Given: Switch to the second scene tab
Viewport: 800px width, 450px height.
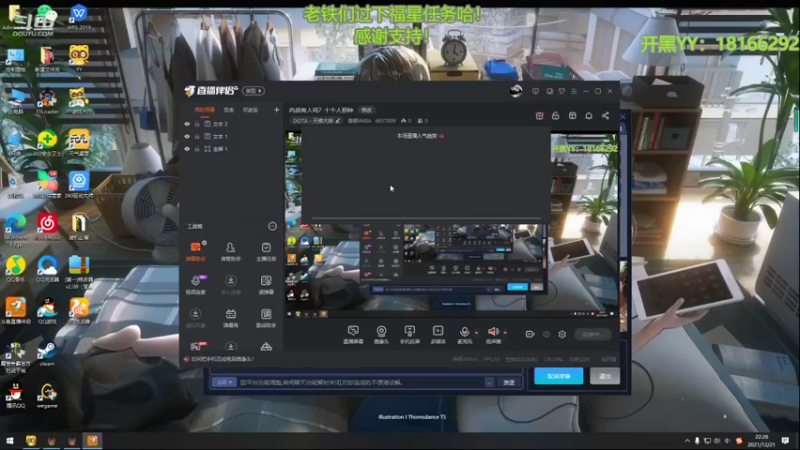Looking at the screenshot, I should [x=229, y=110].
